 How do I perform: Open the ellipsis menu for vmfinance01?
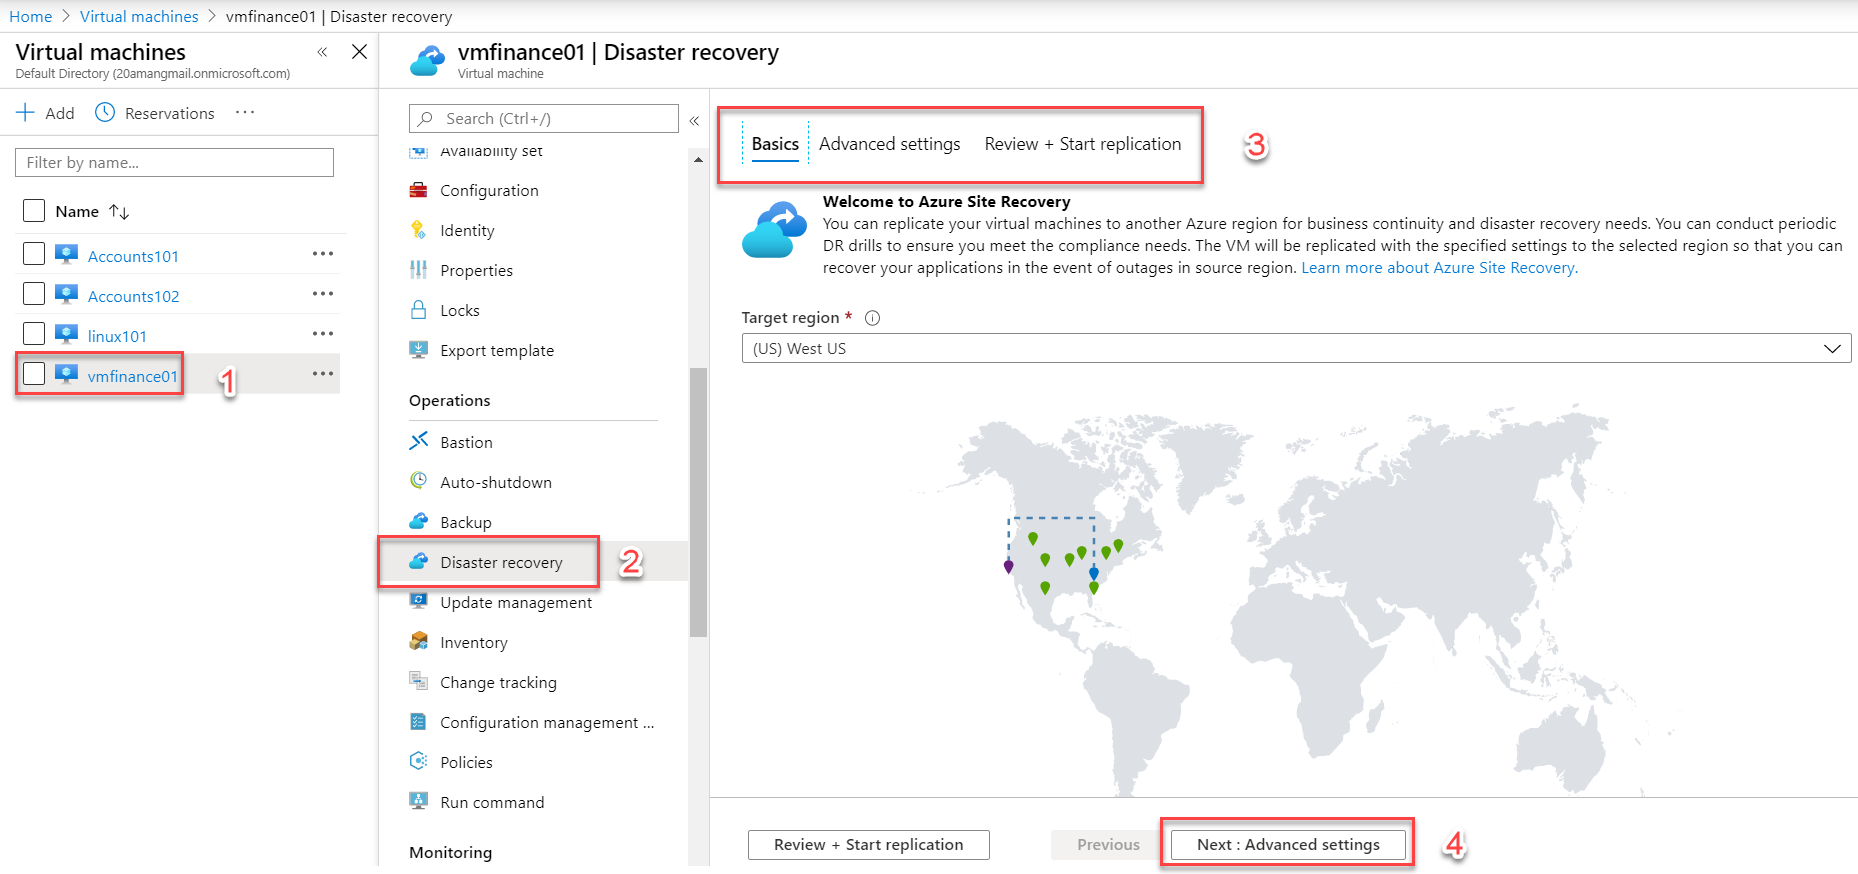pyautogui.click(x=323, y=374)
